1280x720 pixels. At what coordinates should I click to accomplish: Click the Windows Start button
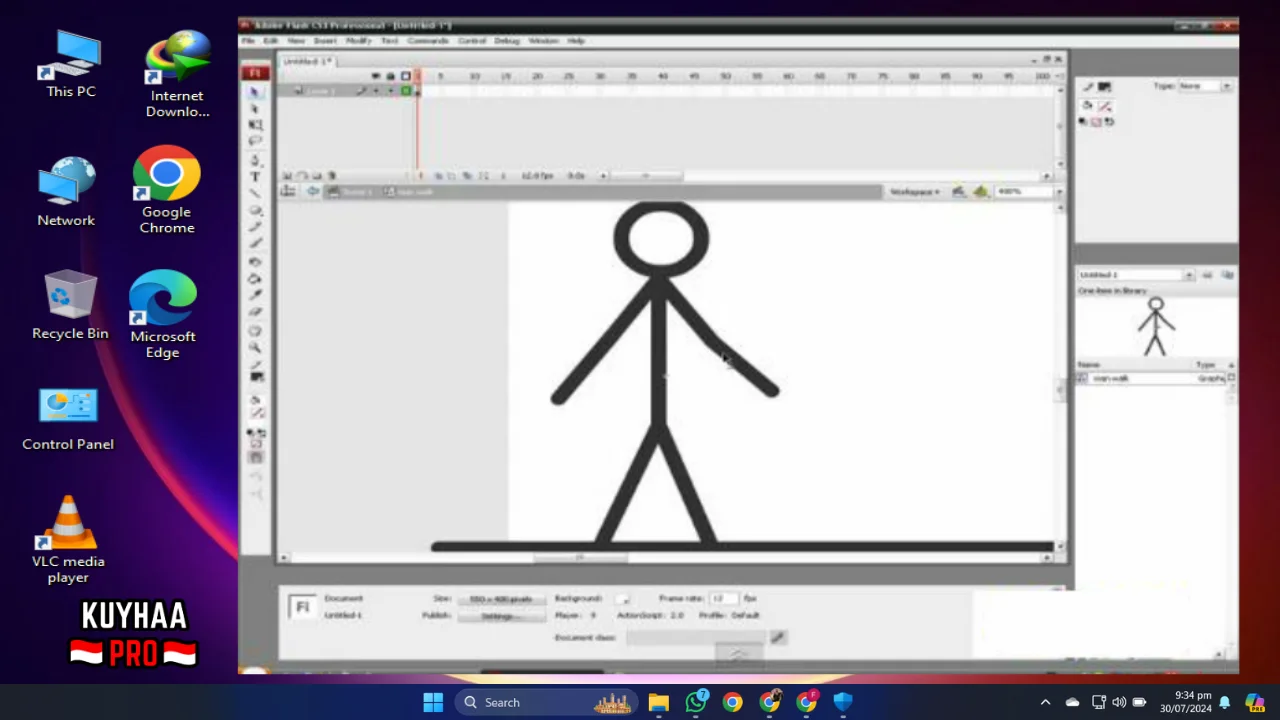(433, 702)
